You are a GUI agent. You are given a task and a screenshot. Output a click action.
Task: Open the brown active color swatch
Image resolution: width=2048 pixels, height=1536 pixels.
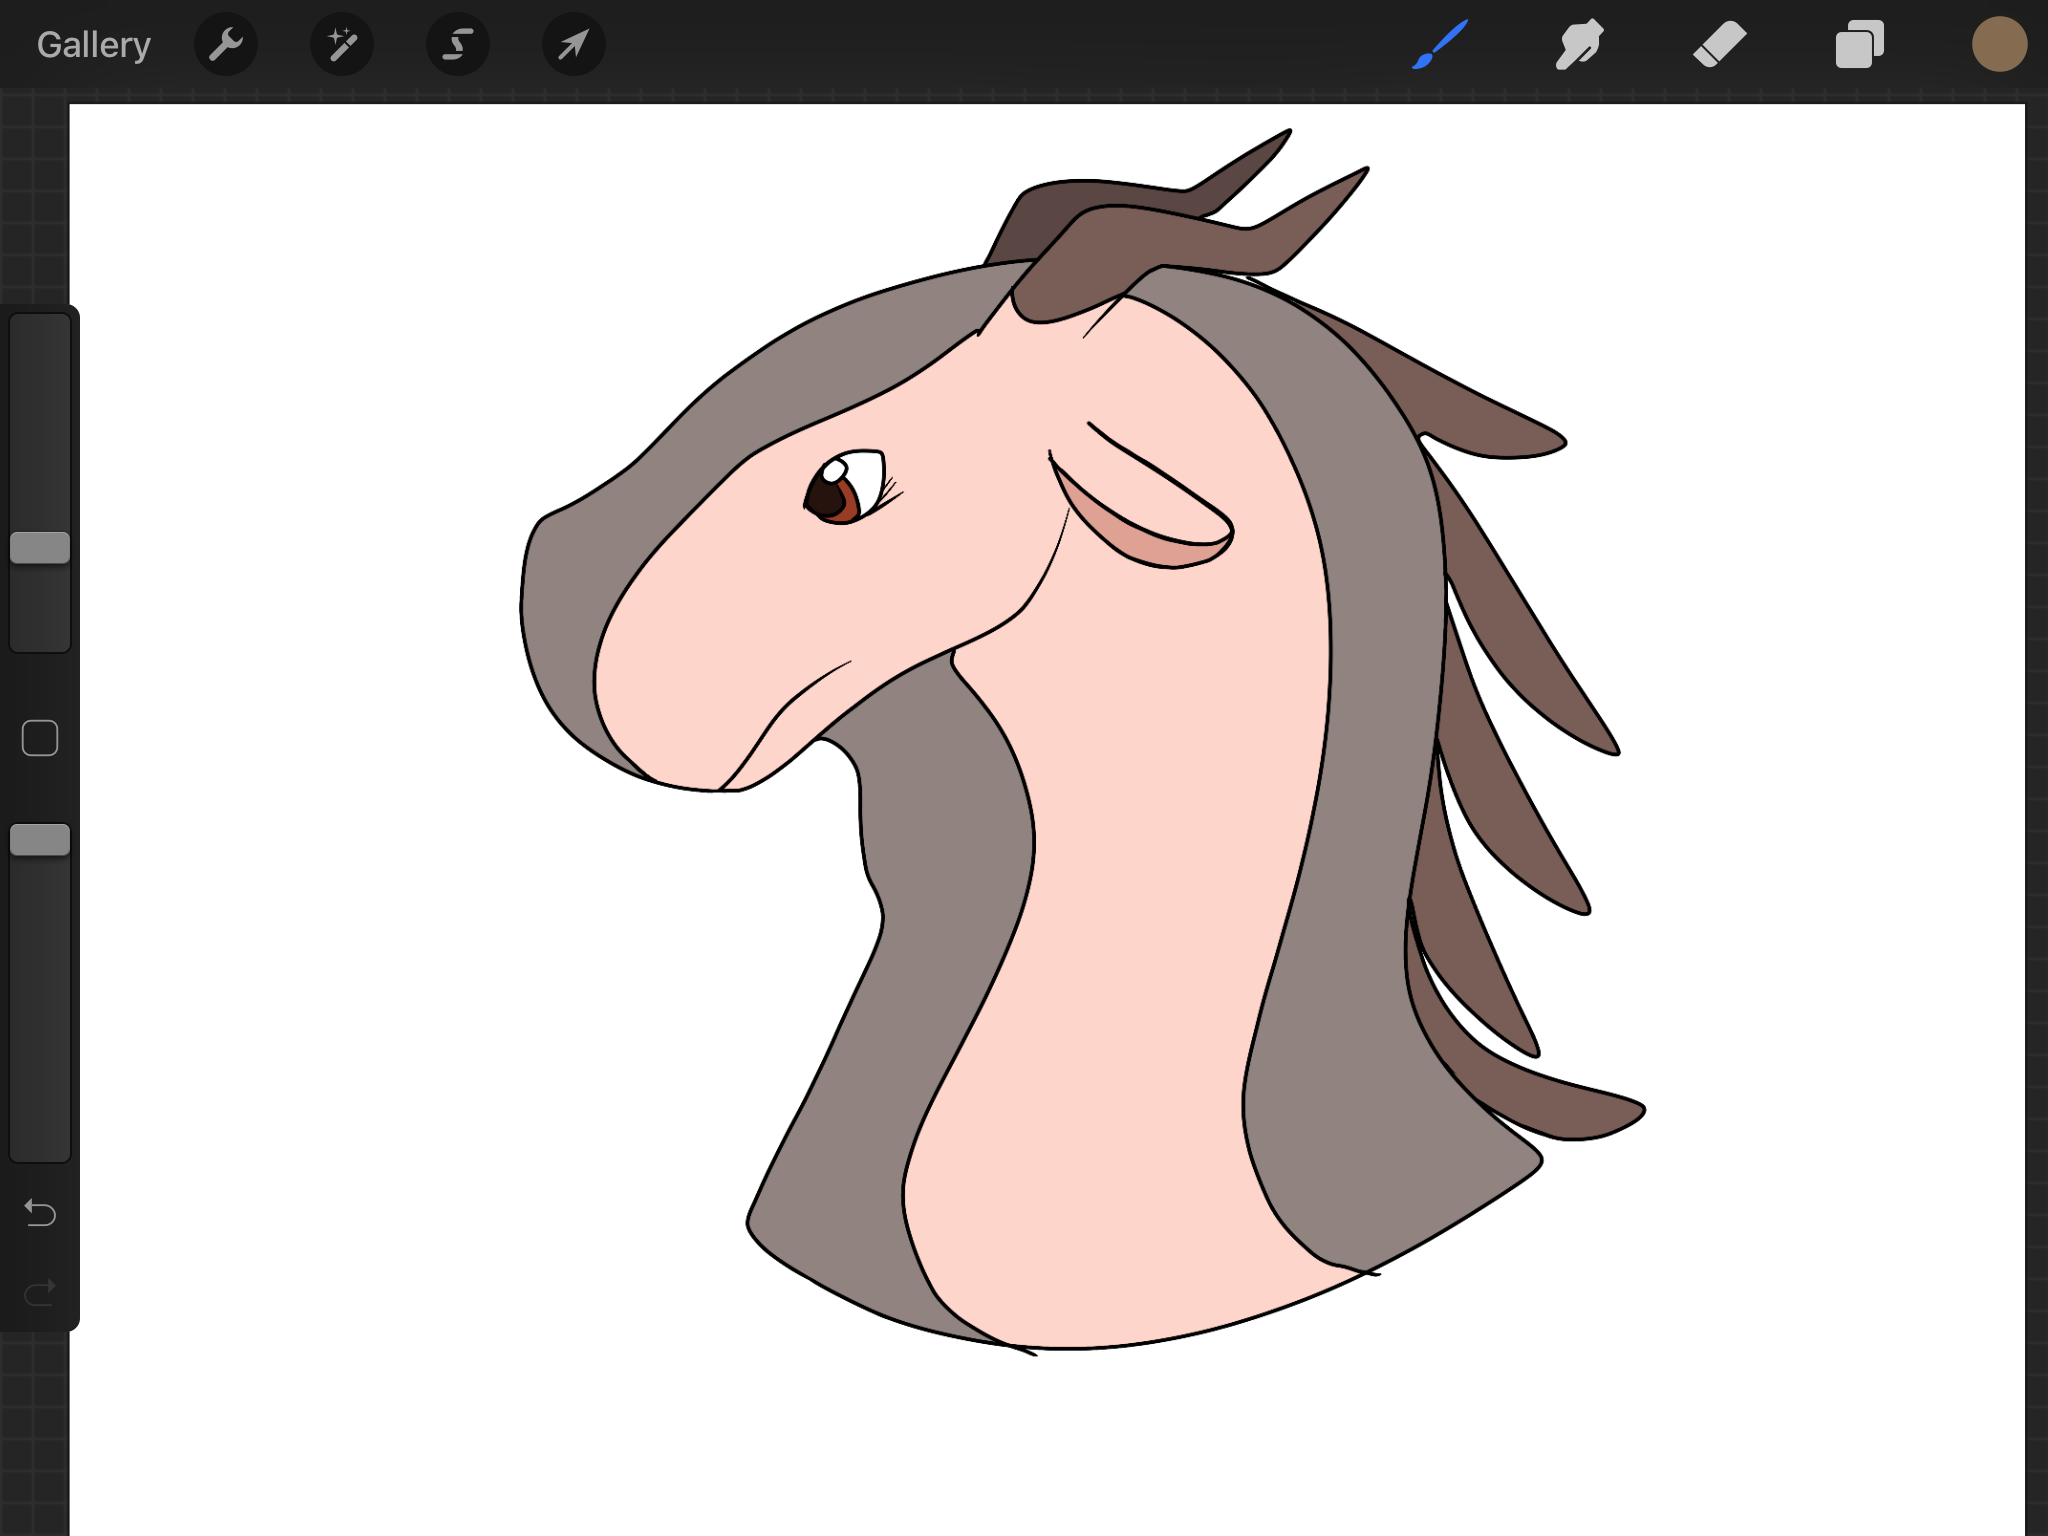pos(1998,45)
